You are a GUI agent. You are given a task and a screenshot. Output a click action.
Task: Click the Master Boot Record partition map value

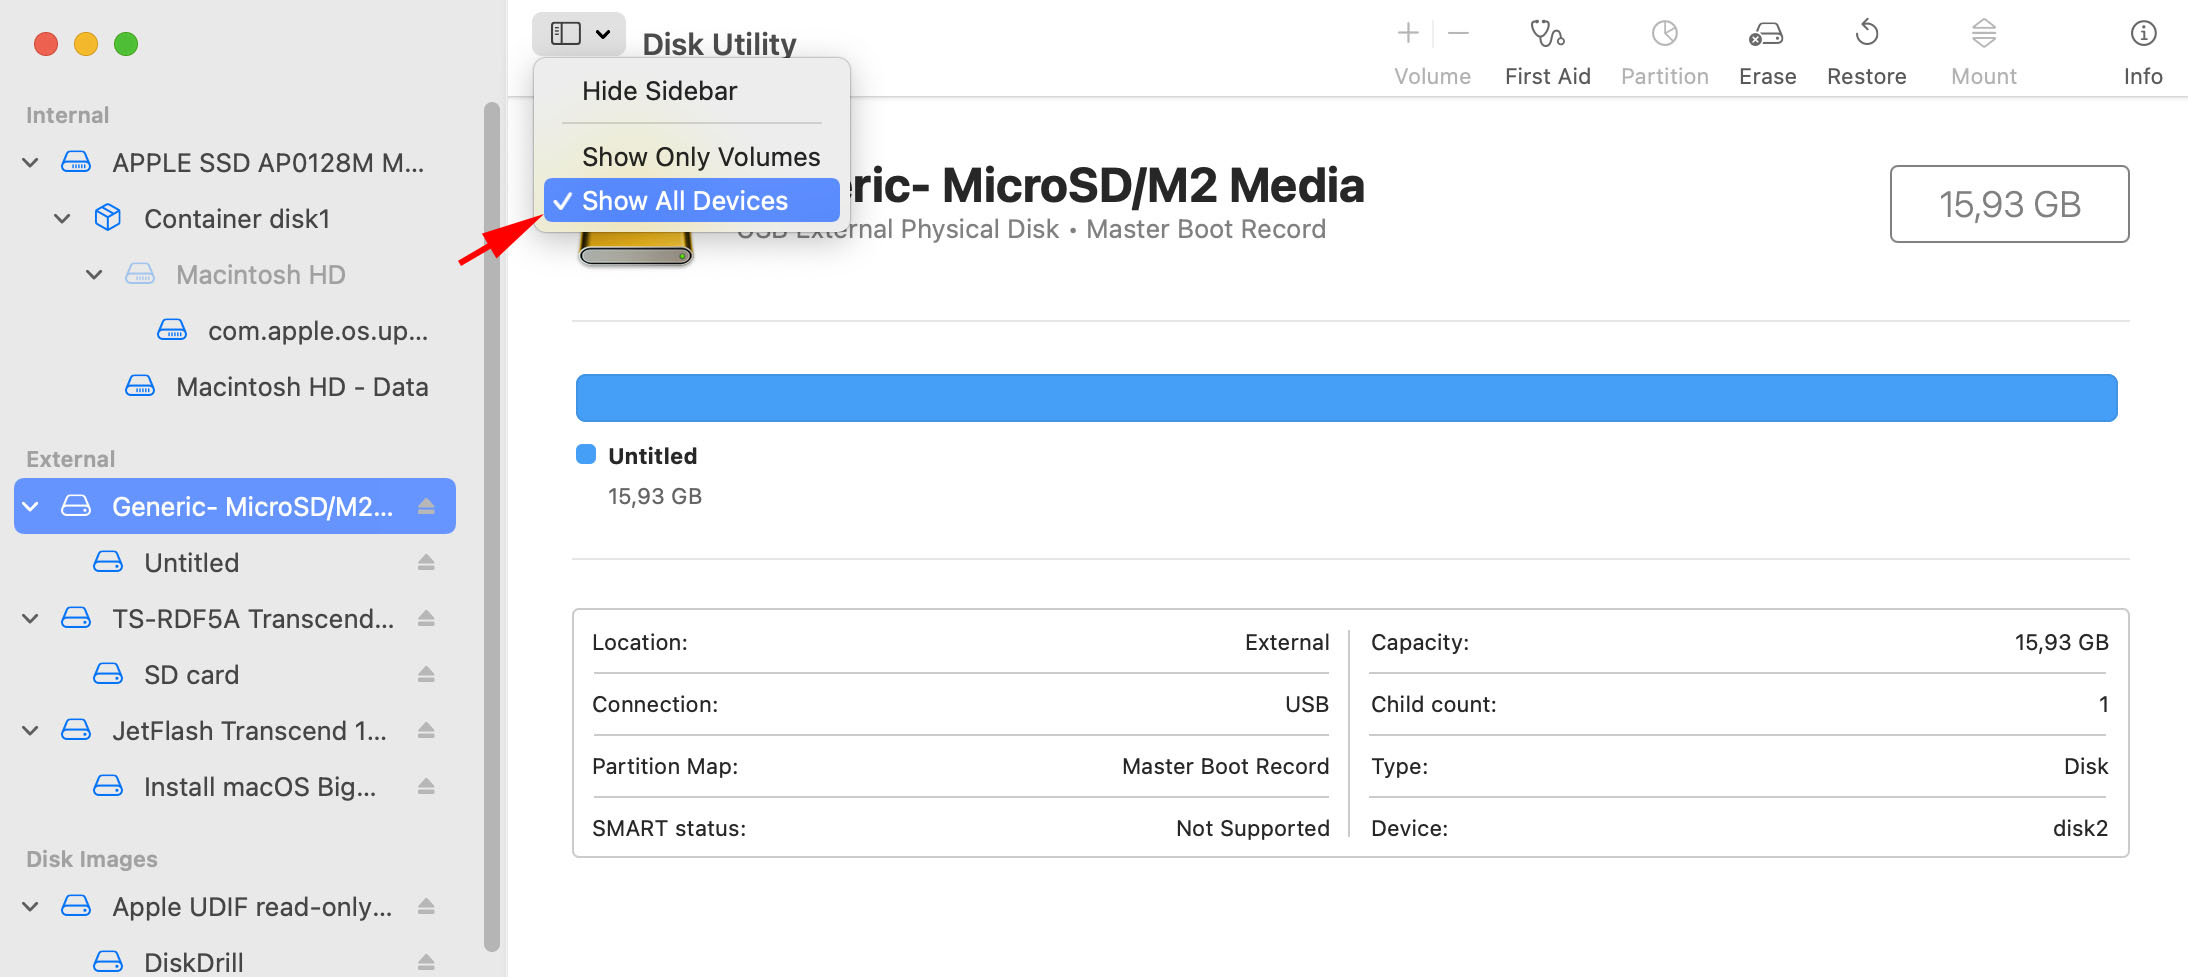[1225, 766]
